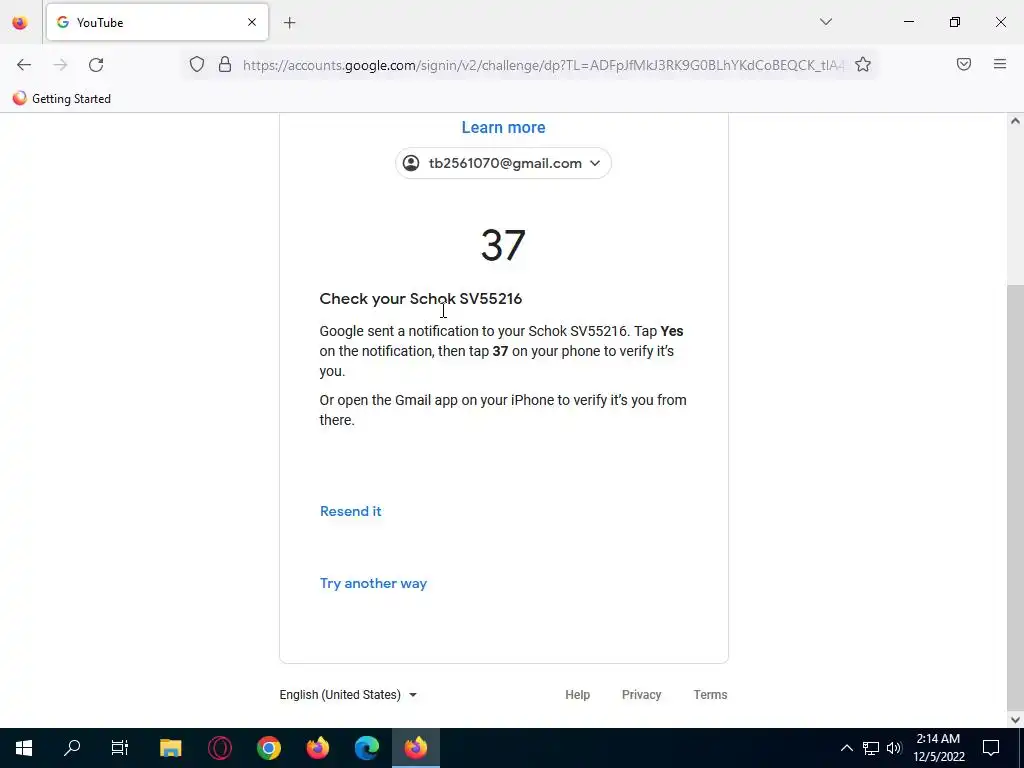Open the Help footer link
Viewport: 1024px width, 768px height.
(577, 695)
